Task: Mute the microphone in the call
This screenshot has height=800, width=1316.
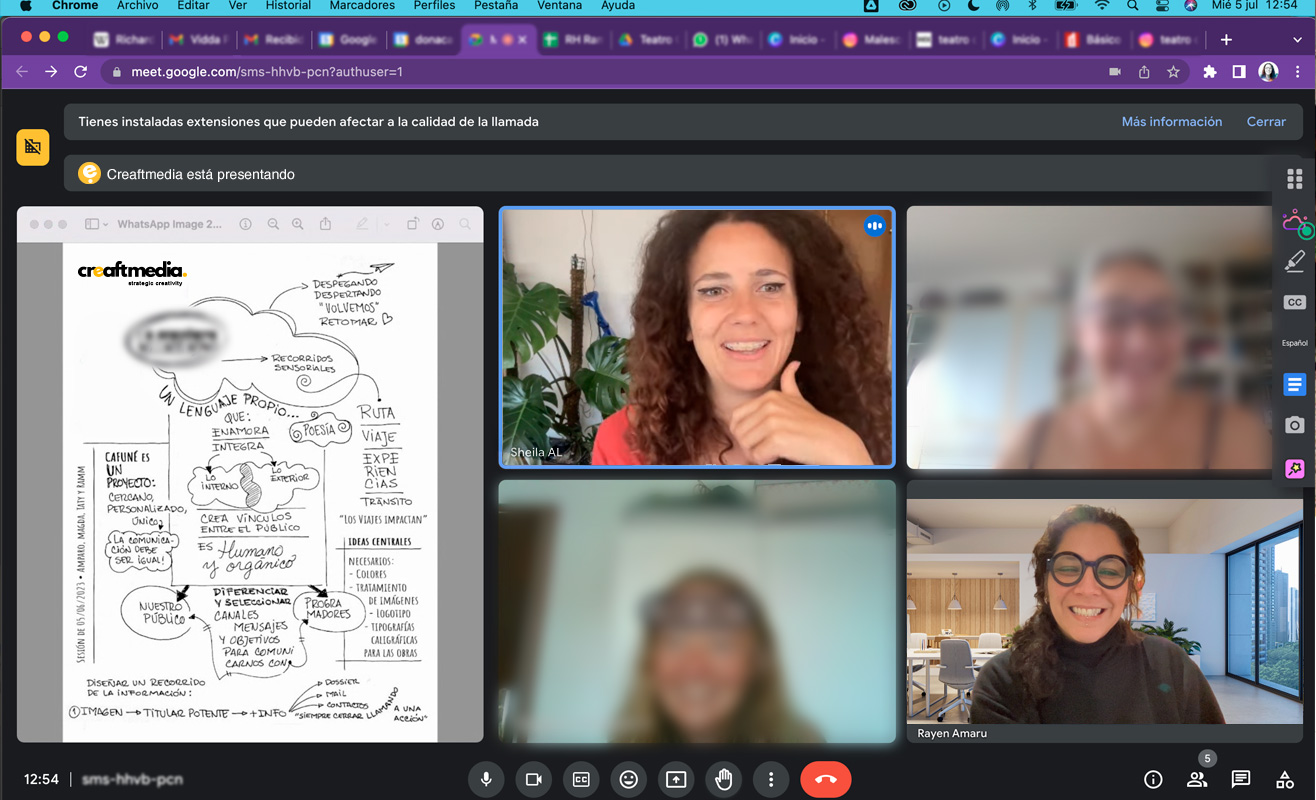Action: pyautogui.click(x=486, y=779)
